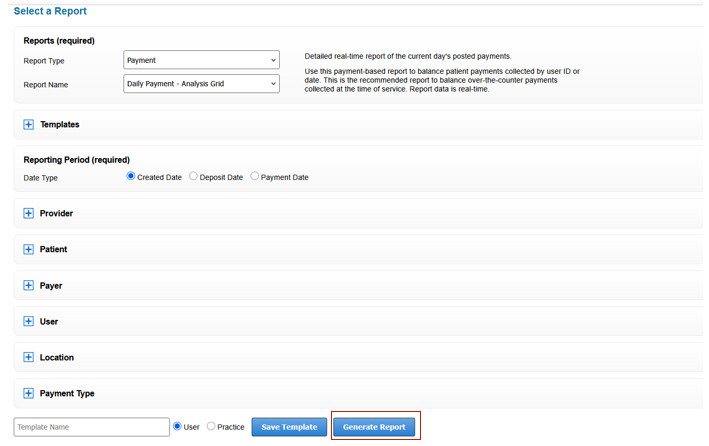Expand the Templates section plus icon
The image size is (709, 446).
[29, 125]
